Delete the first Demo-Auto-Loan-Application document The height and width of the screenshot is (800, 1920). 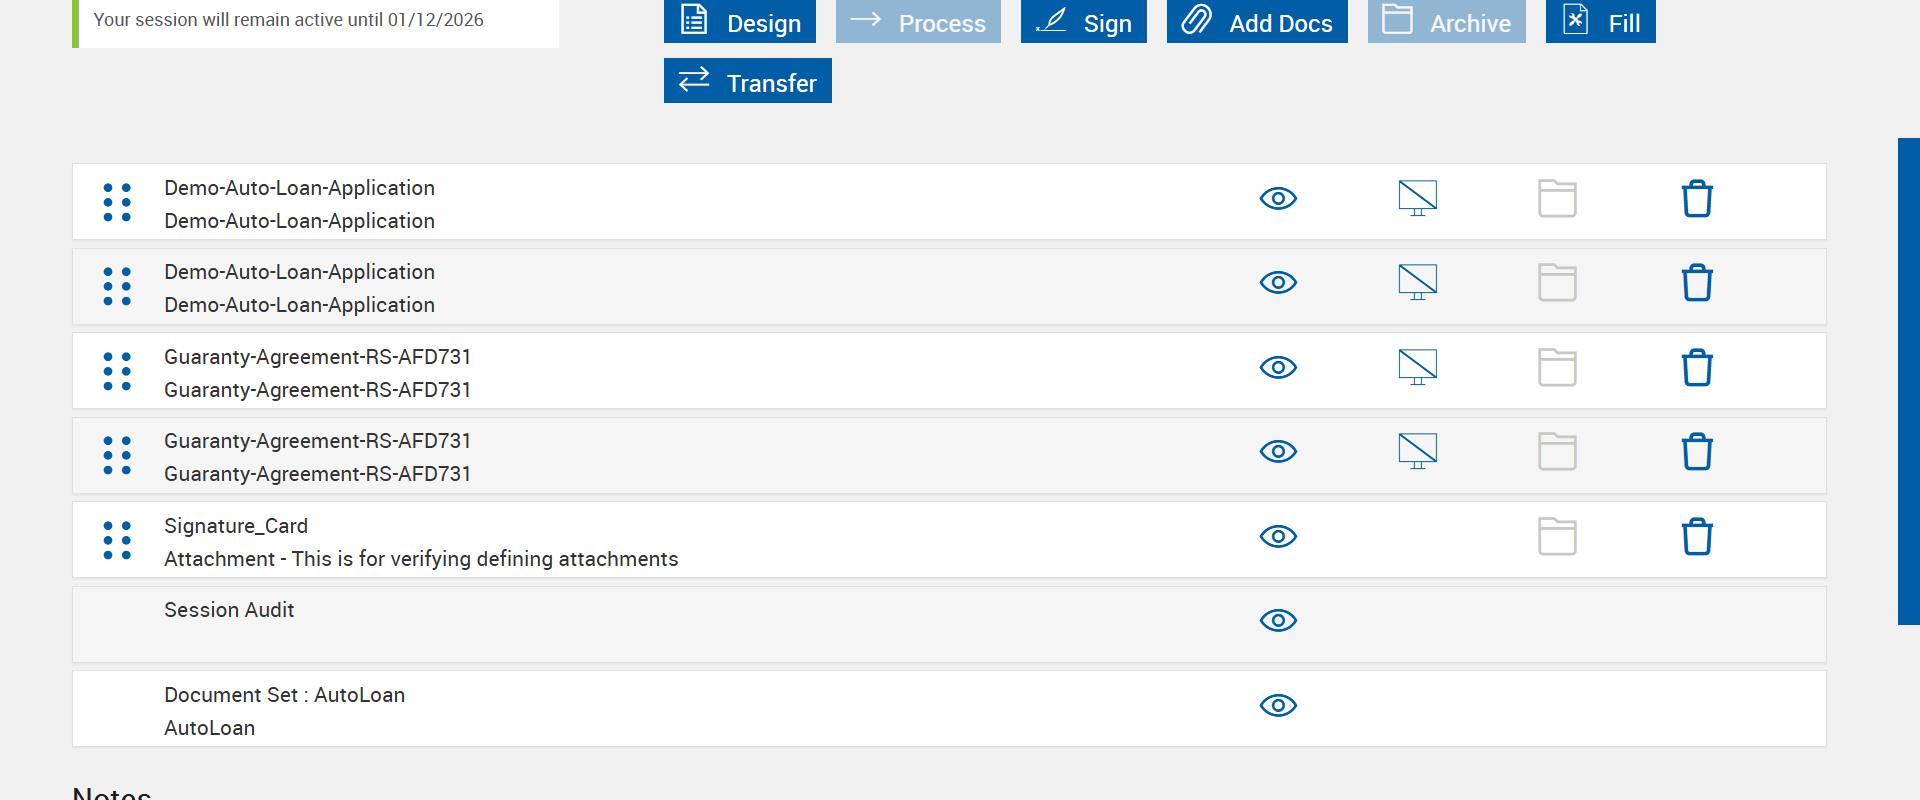point(1697,199)
